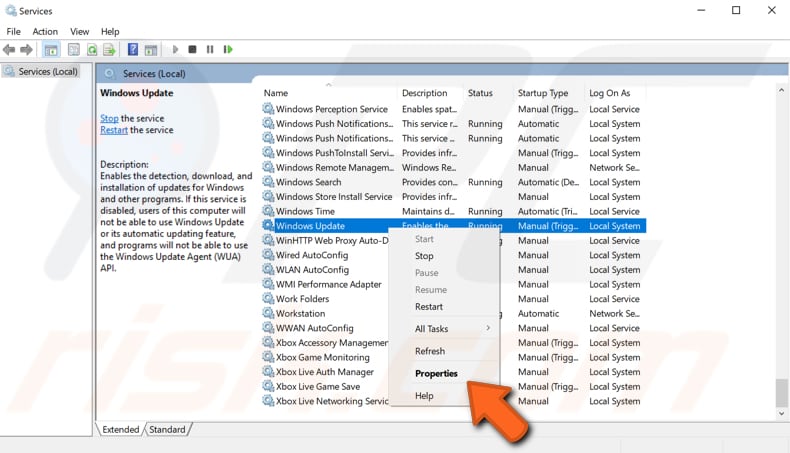The image size is (790, 453).
Task: Click the Forward arrow toolbar icon
Action: (26, 49)
